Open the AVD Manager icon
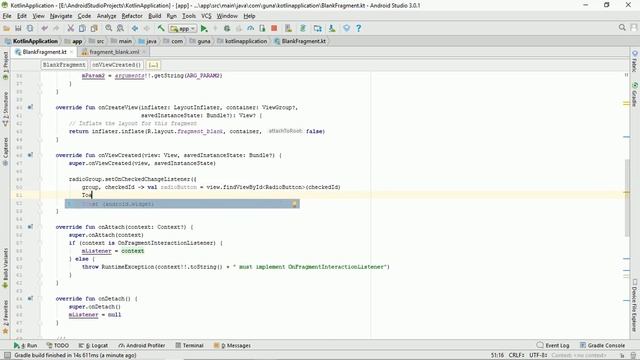 289,28
